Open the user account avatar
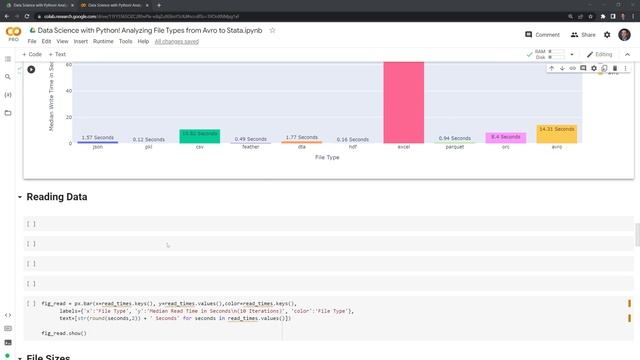This screenshot has width=640, height=360. click(x=624, y=35)
